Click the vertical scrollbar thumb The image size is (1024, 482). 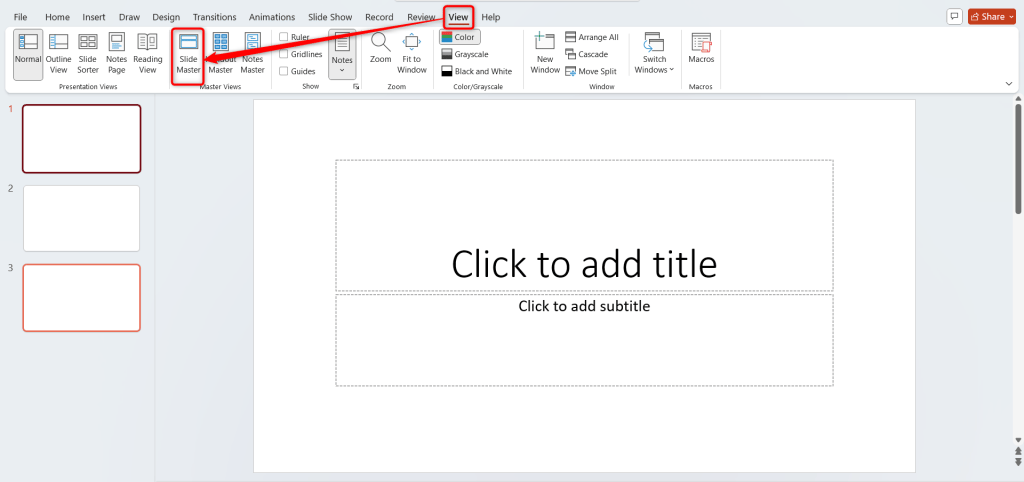[x=1018, y=157]
